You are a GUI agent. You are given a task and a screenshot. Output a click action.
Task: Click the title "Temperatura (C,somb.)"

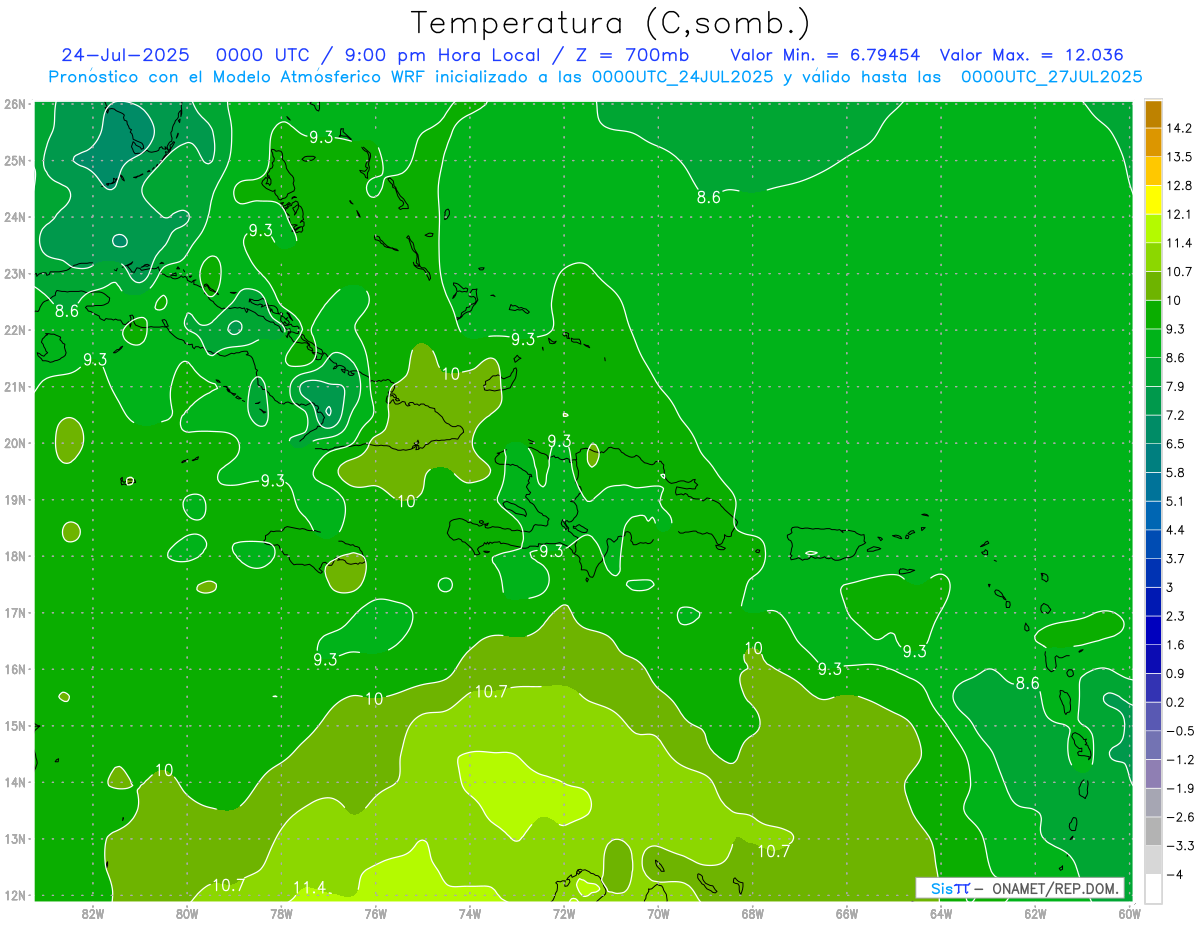611,23
